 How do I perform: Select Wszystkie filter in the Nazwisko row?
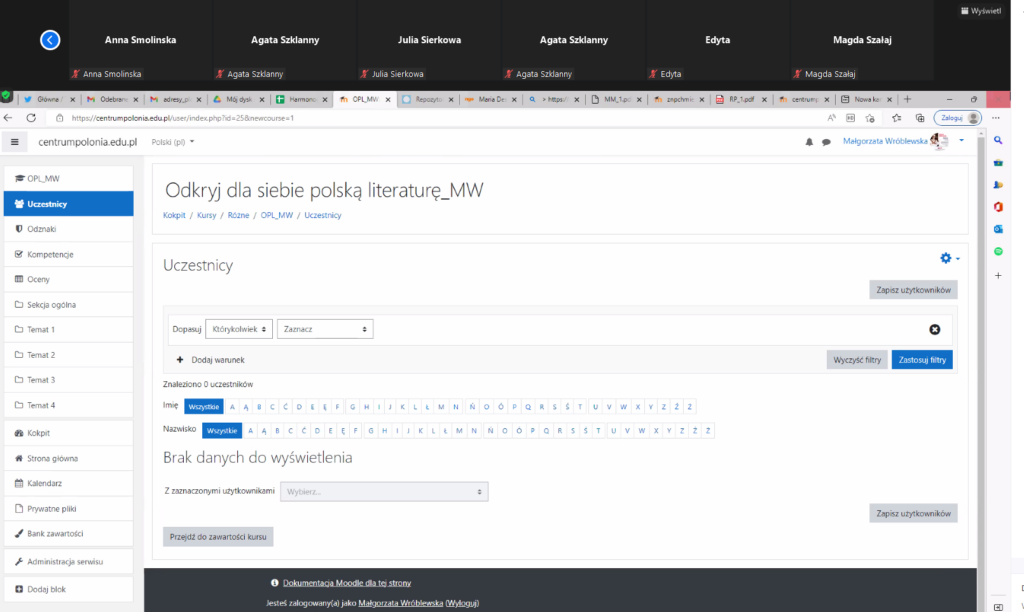pyautogui.click(x=222, y=431)
